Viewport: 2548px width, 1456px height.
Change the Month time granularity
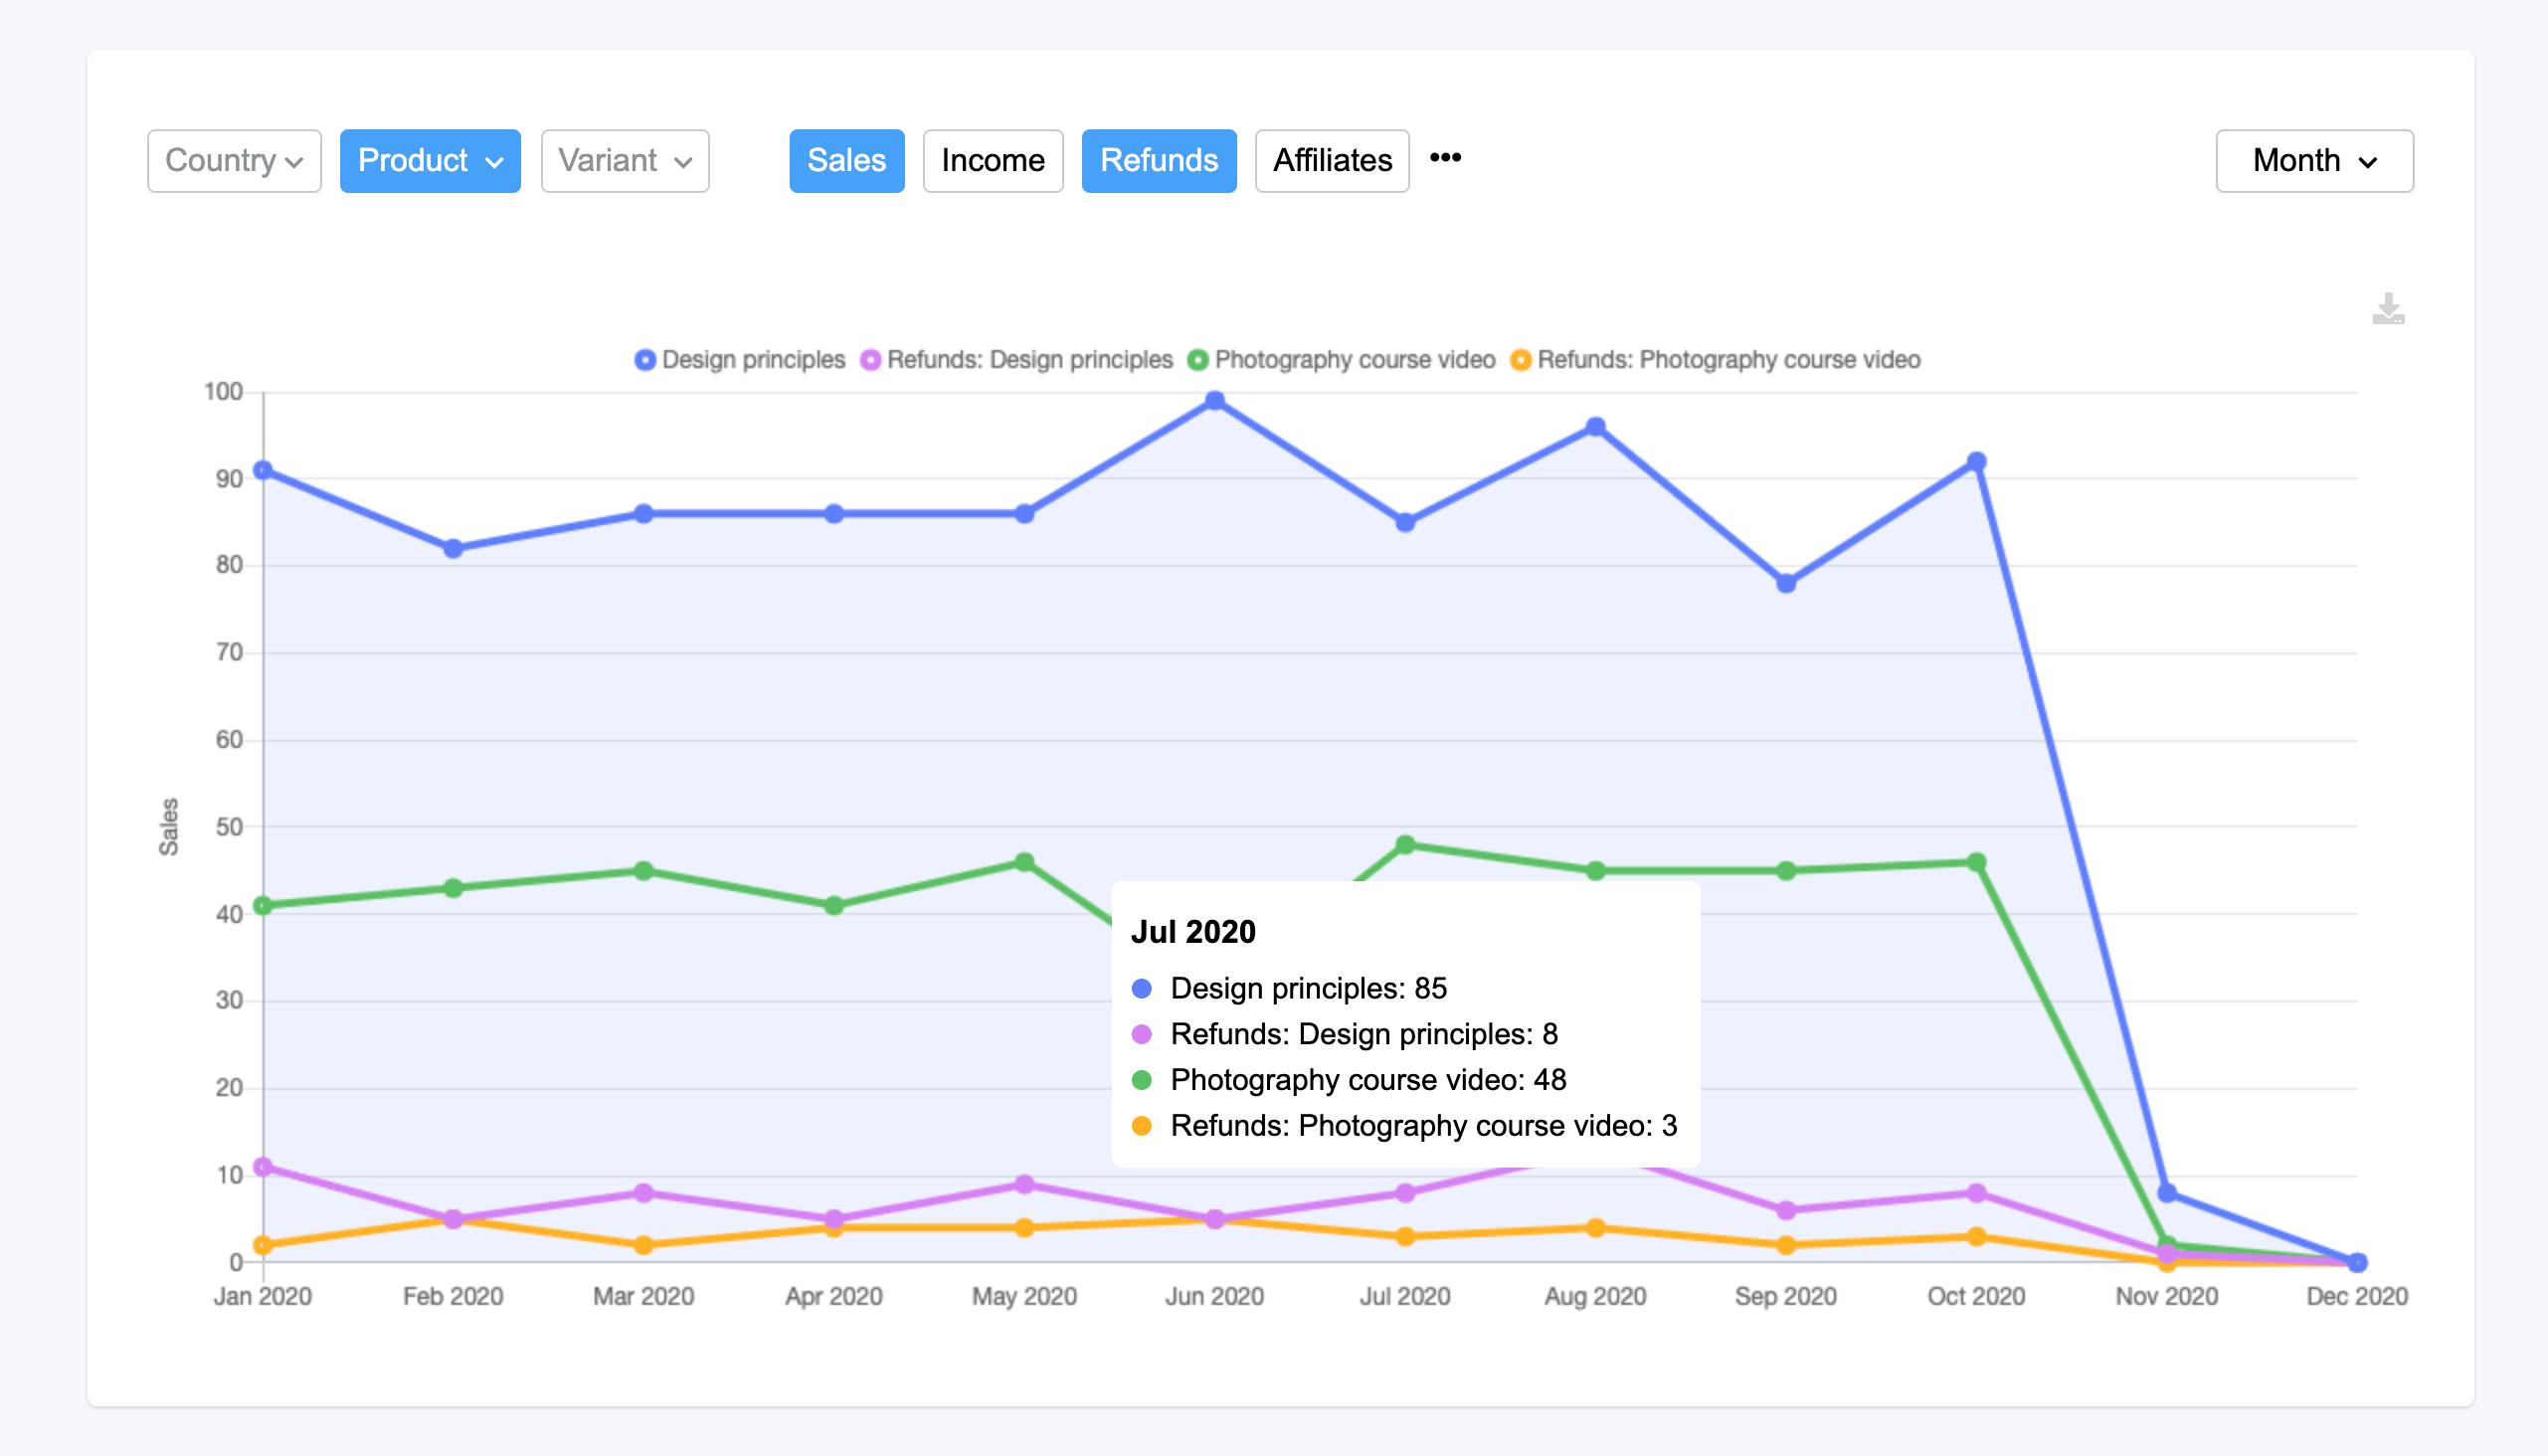(x=2314, y=160)
